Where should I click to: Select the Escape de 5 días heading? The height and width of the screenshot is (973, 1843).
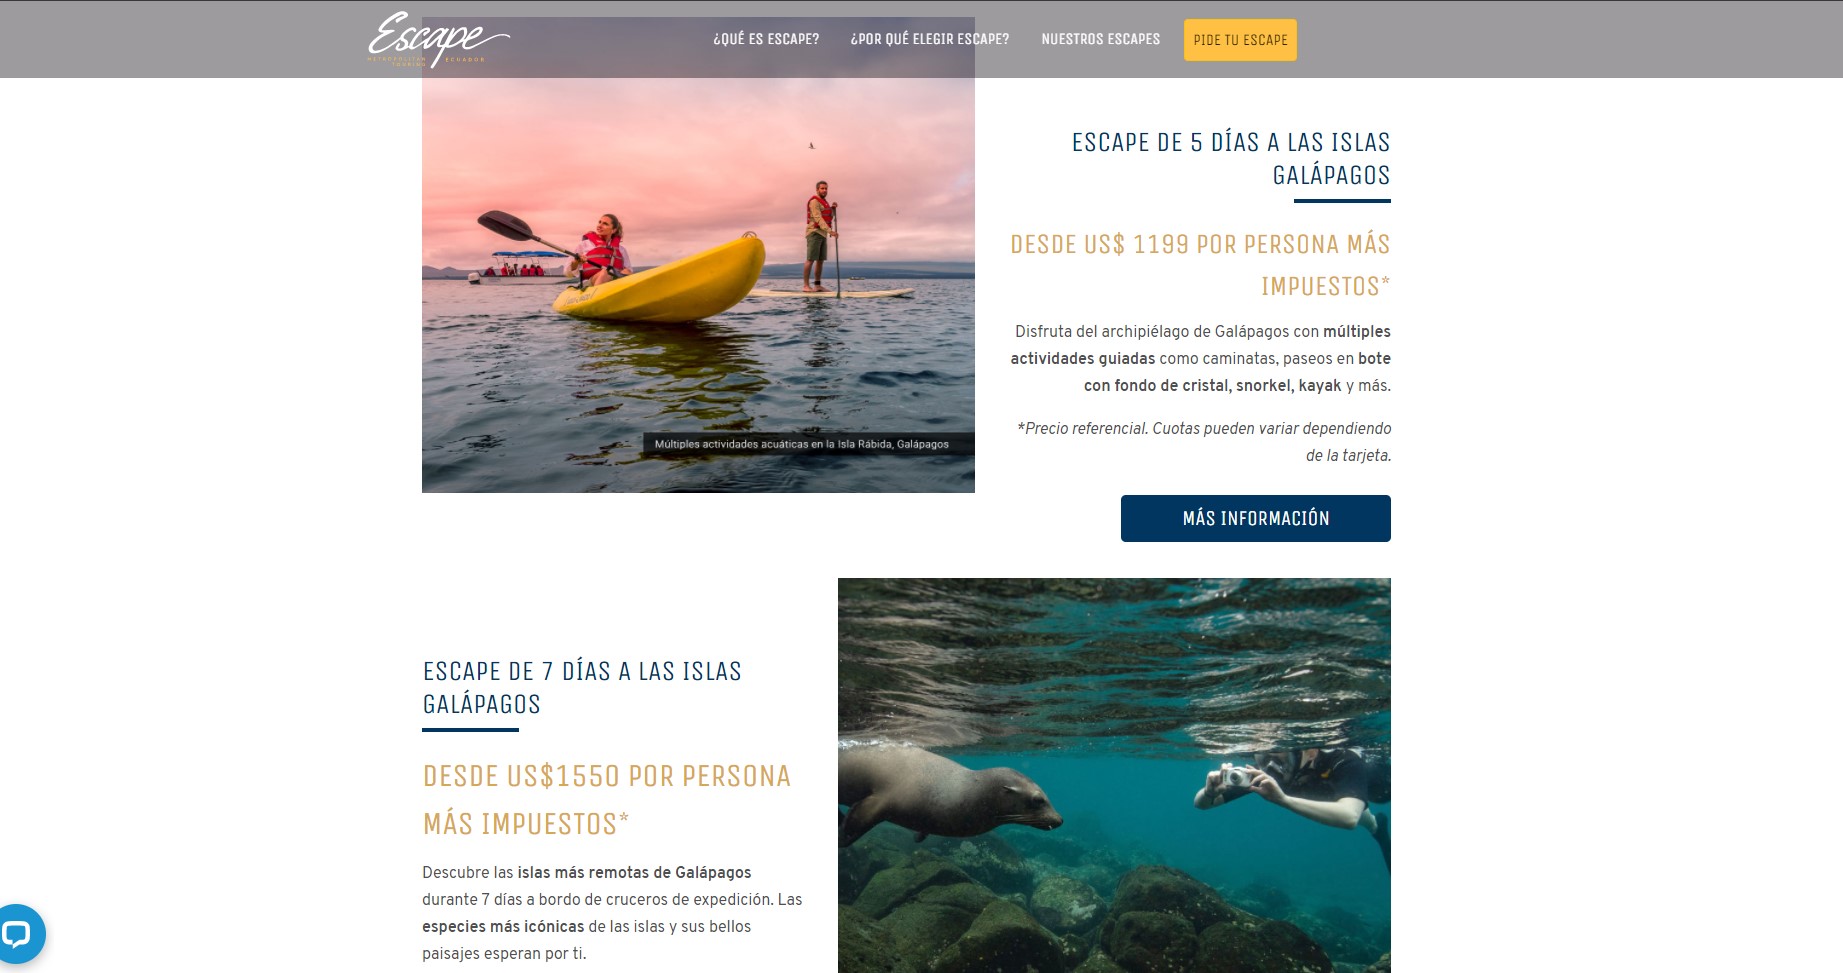[1231, 158]
